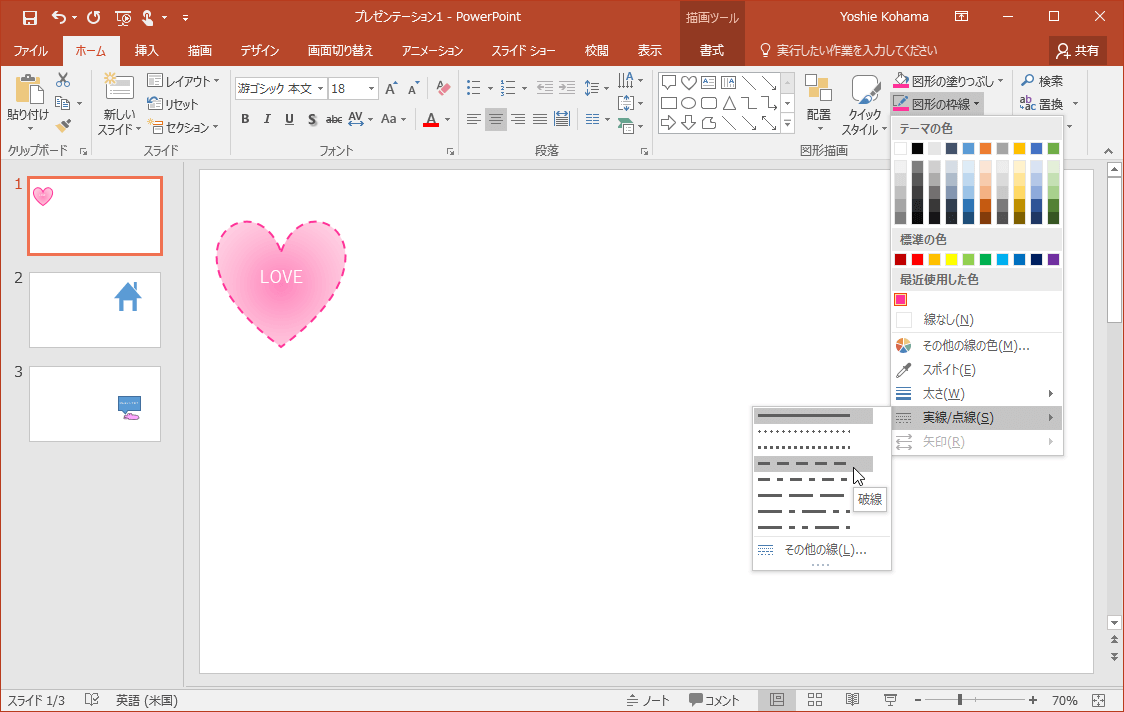Select slide 2 thumbnail with house

coord(95,310)
